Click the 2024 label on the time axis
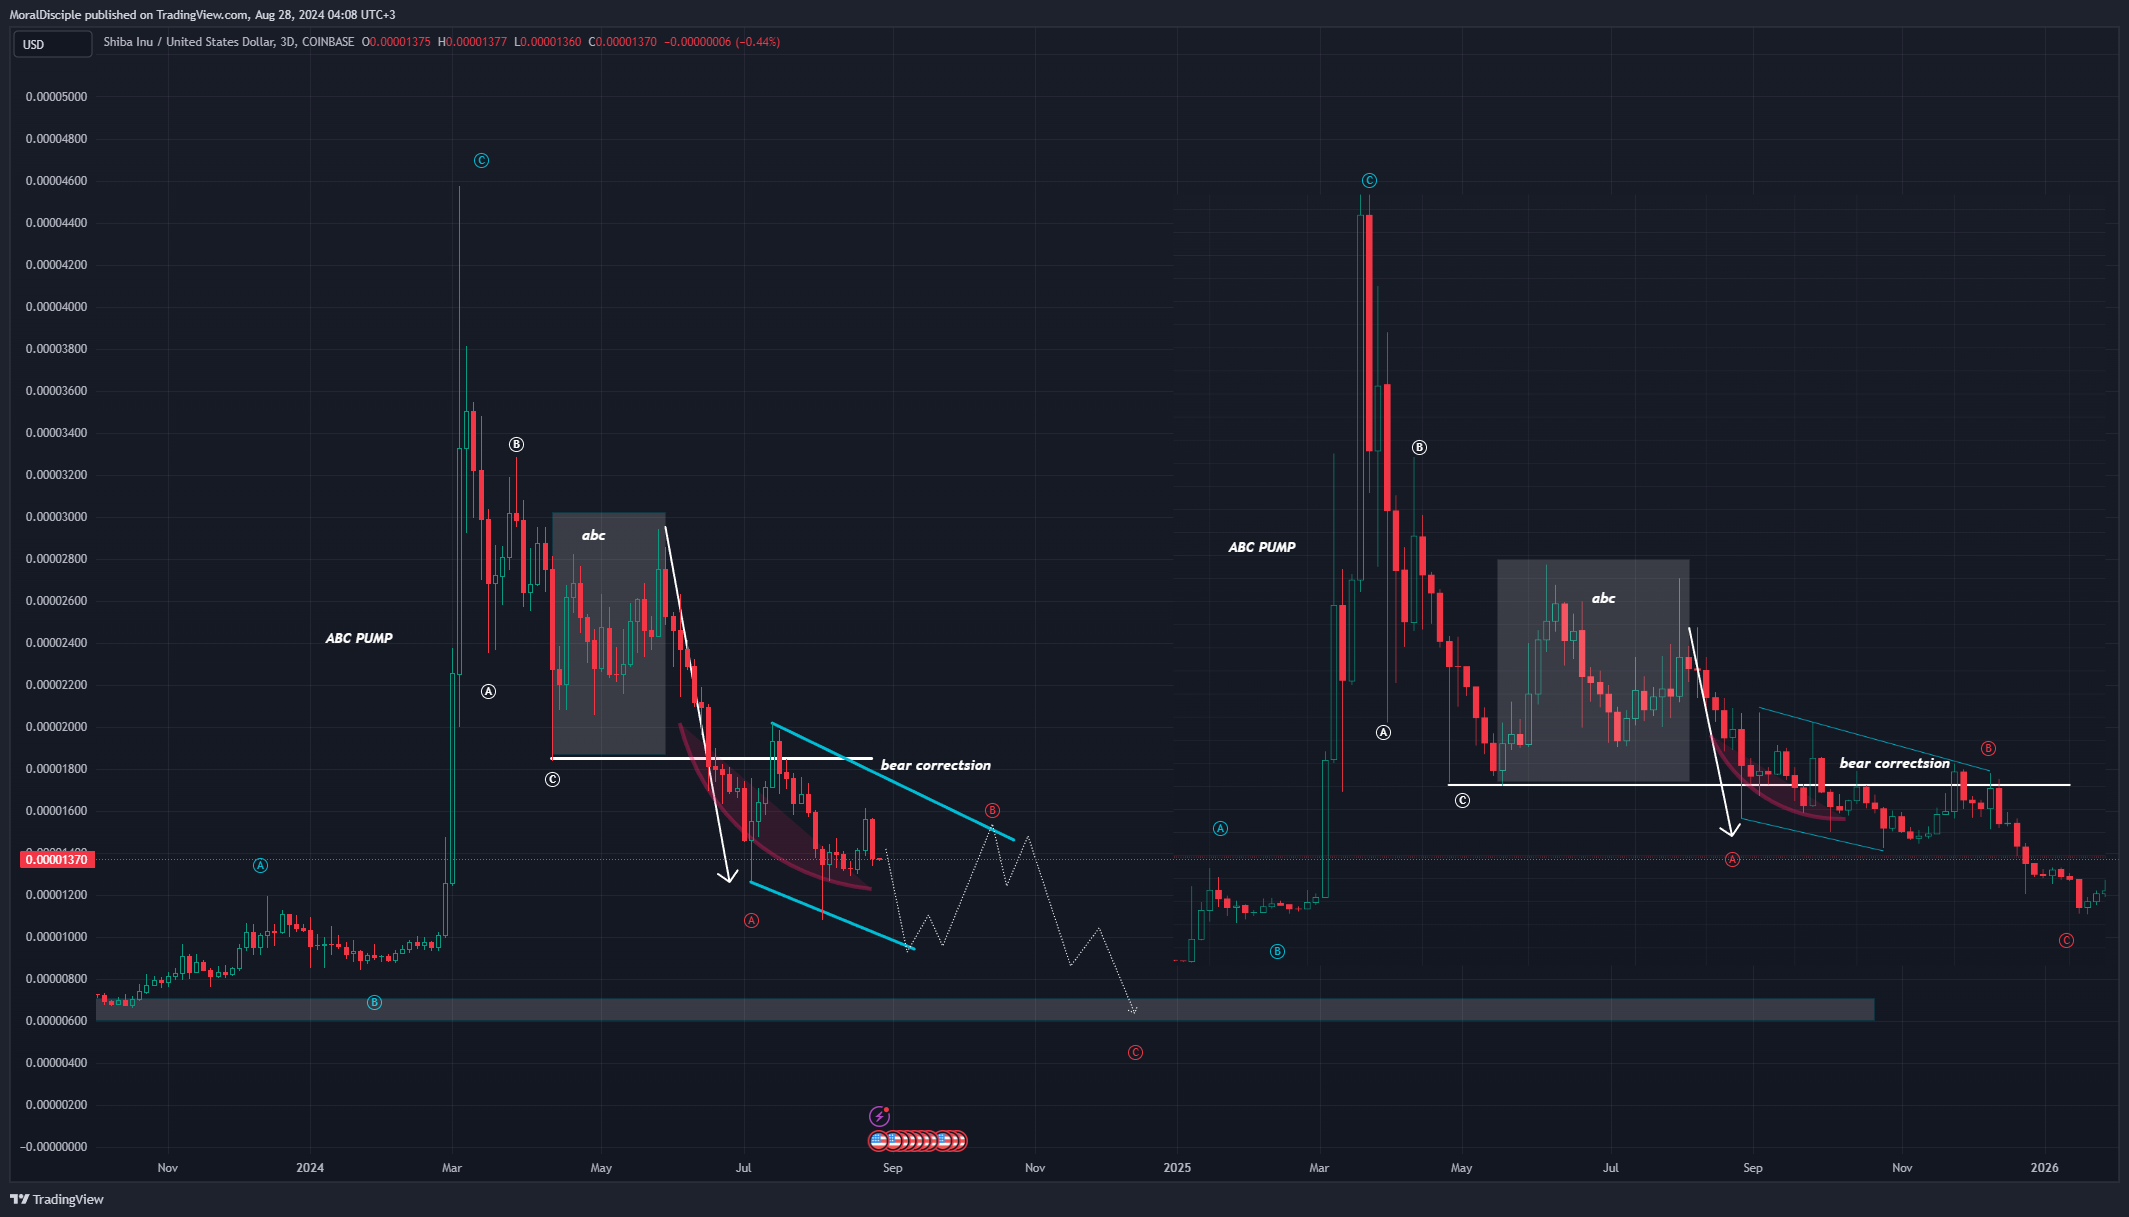This screenshot has width=2129, height=1217. click(x=310, y=1168)
